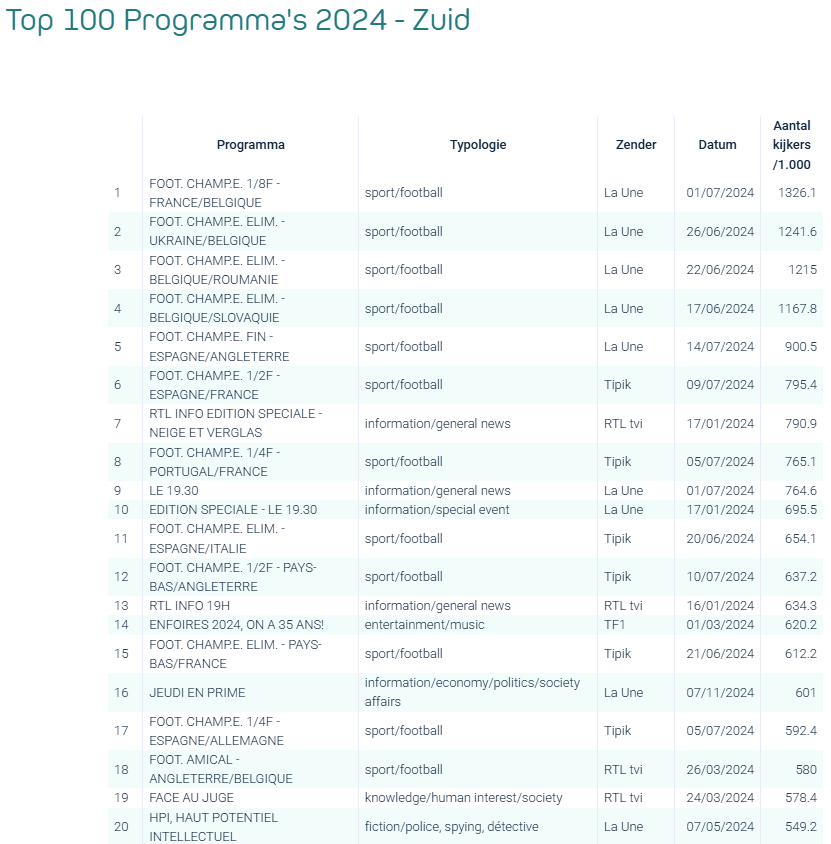This screenshot has width=831, height=844.
Task: Select the date 14/07/2024 cell
Action: coord(720,347)
